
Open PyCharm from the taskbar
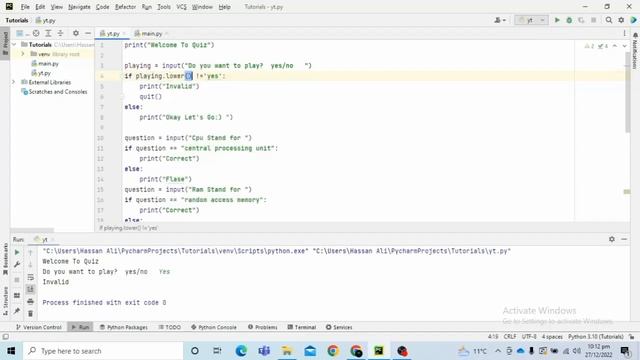click(x=379, y=351)
